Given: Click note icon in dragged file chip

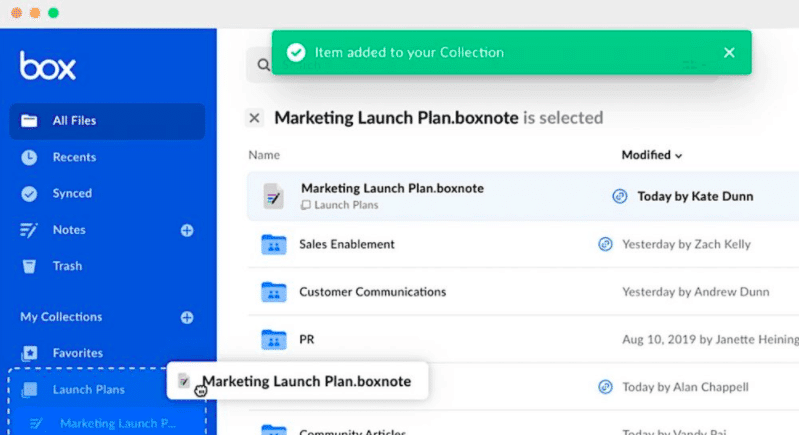Looking at the screenshot, I should (x=184, y=380).
